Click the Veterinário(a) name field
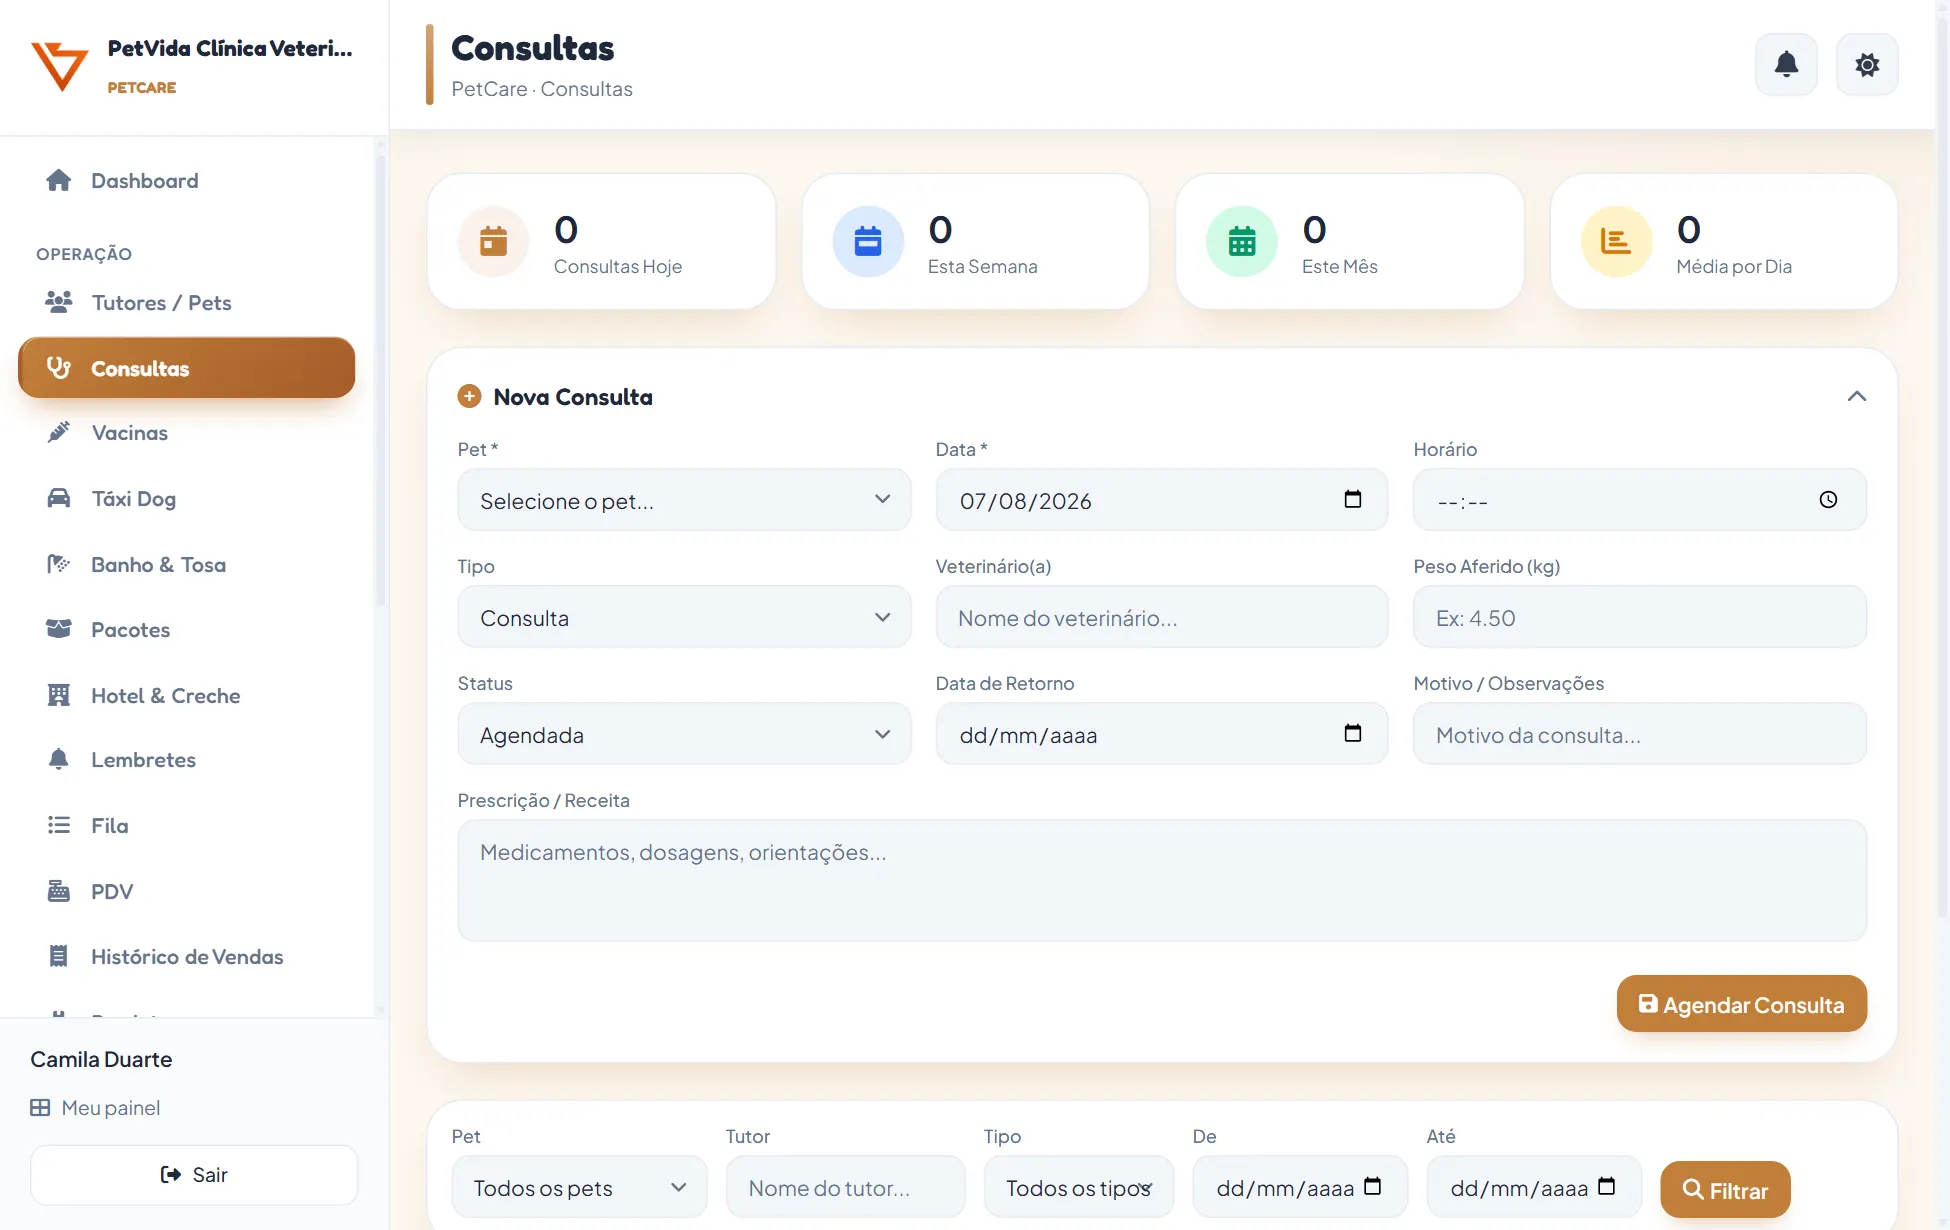 (1161, 617)
